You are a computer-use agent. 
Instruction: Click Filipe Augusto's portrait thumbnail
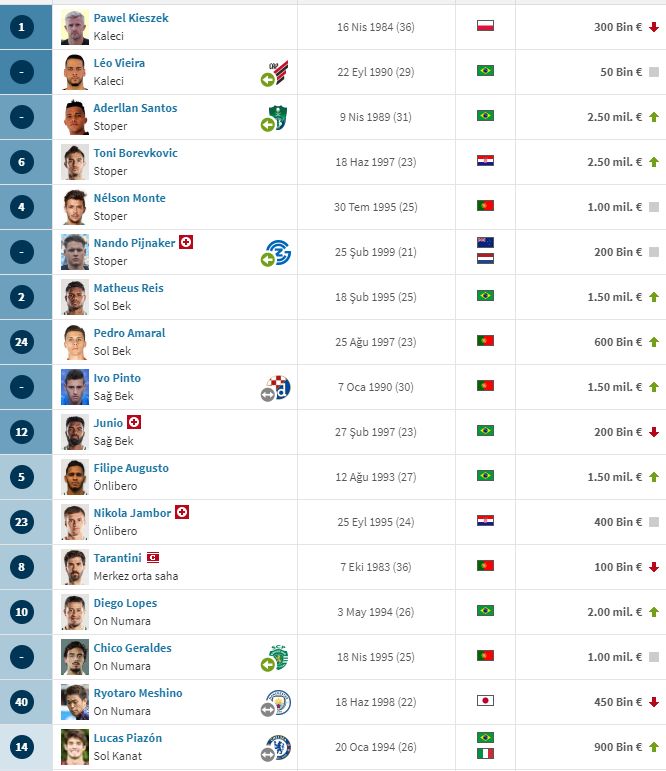tap(75, 477)
